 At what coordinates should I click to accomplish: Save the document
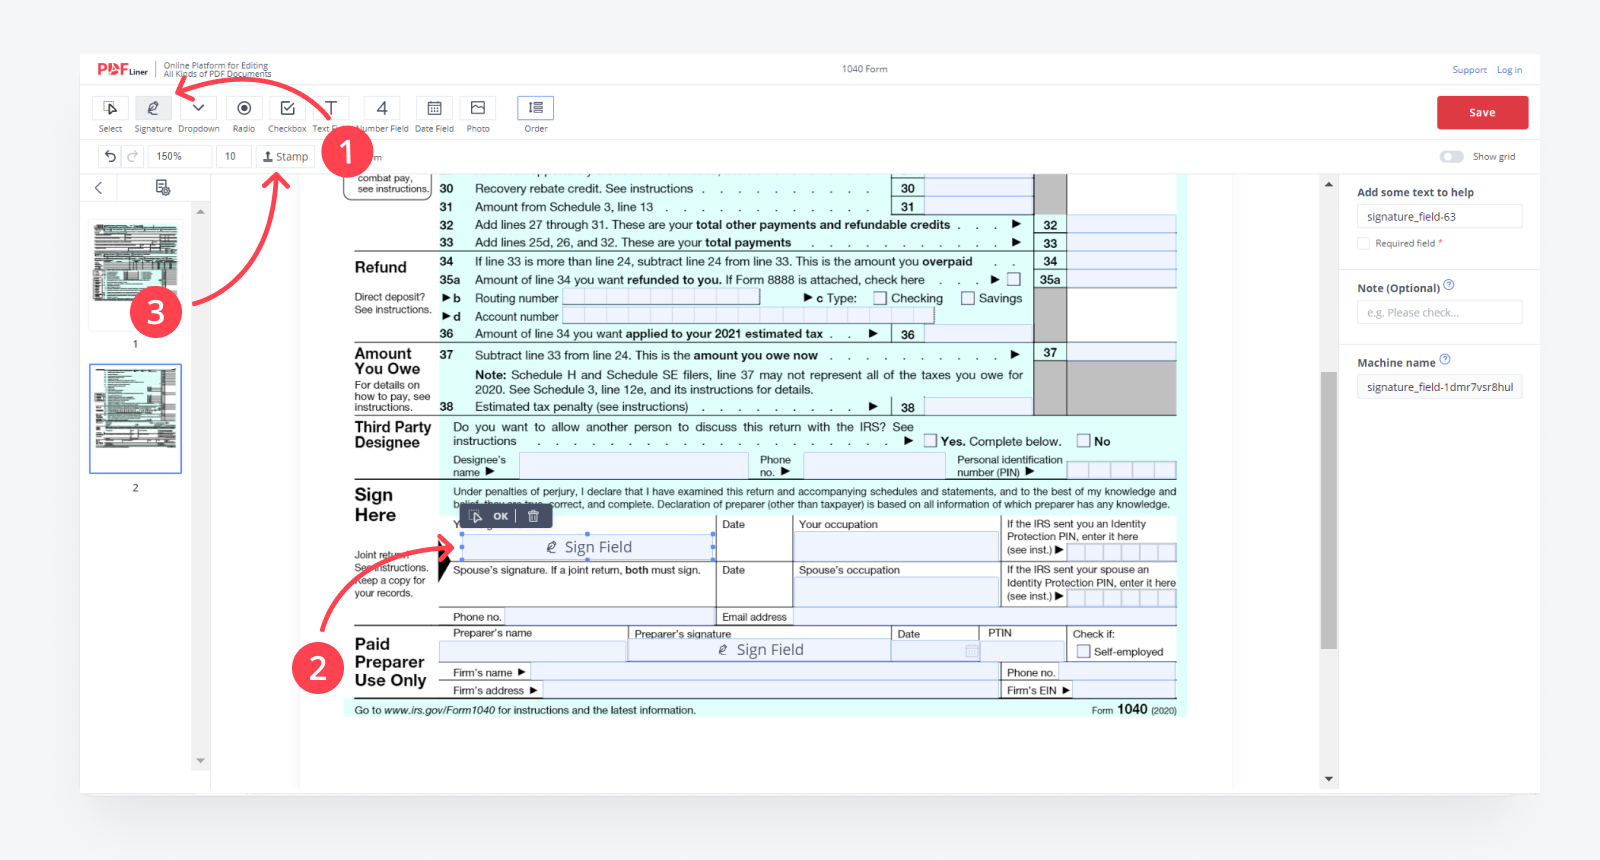1482,113
